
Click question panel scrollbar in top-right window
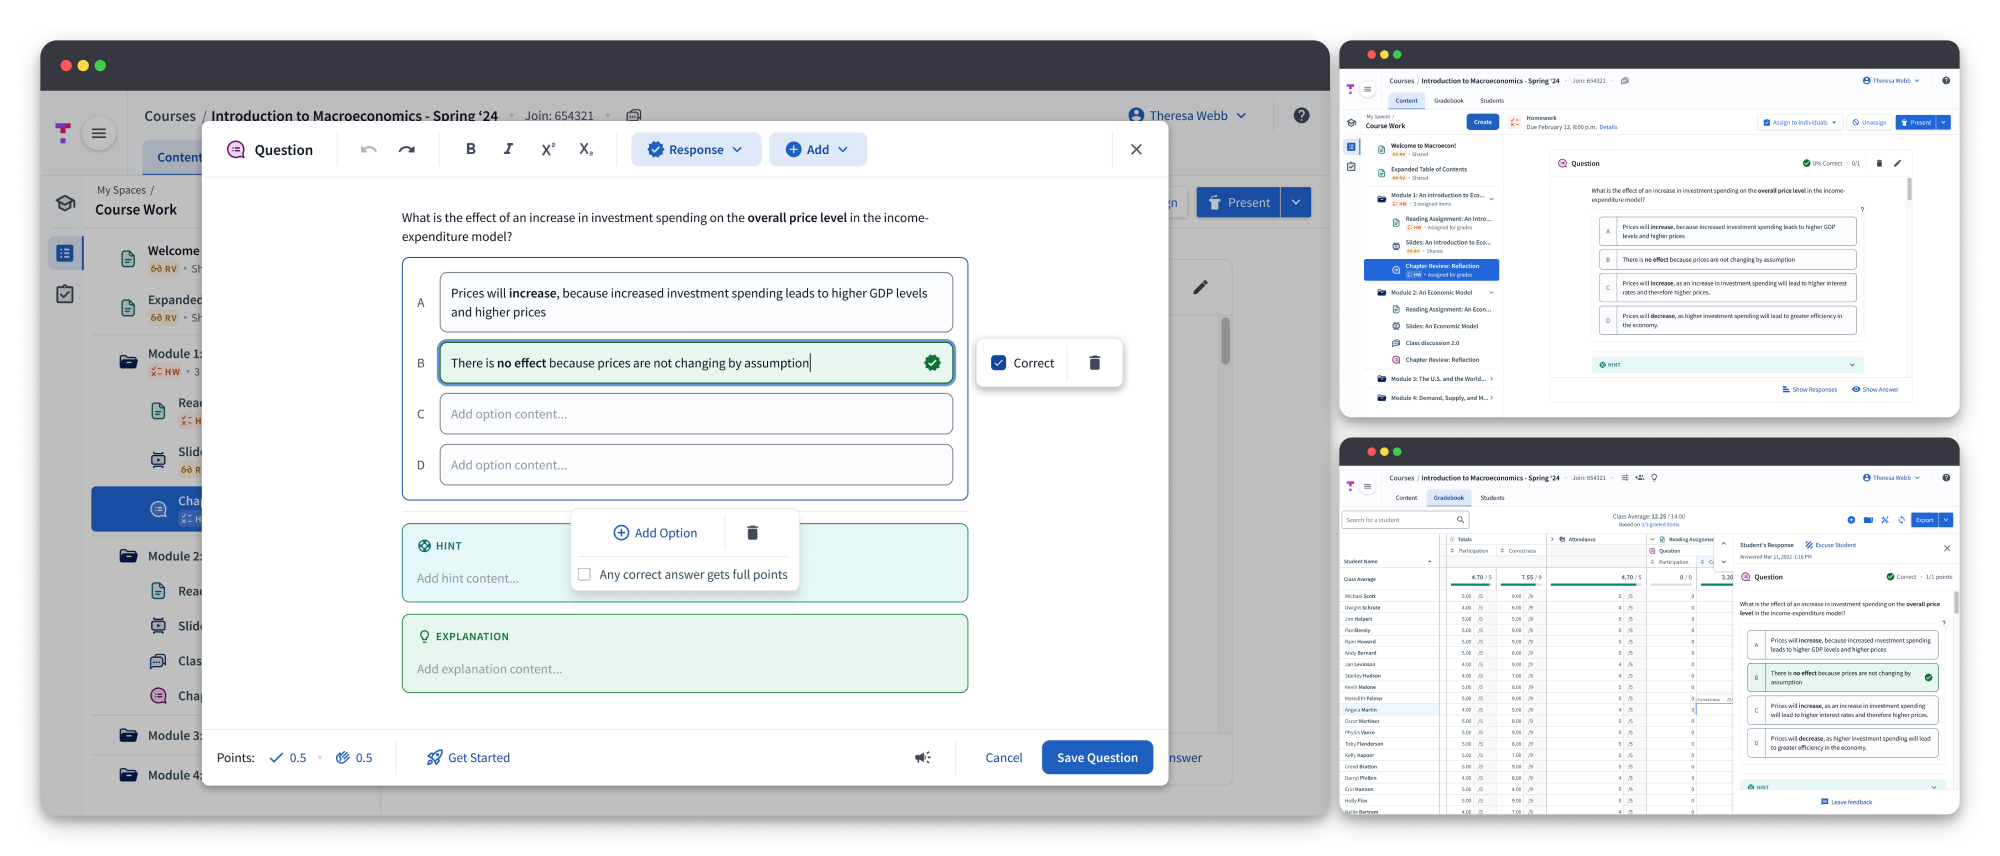1909,188
